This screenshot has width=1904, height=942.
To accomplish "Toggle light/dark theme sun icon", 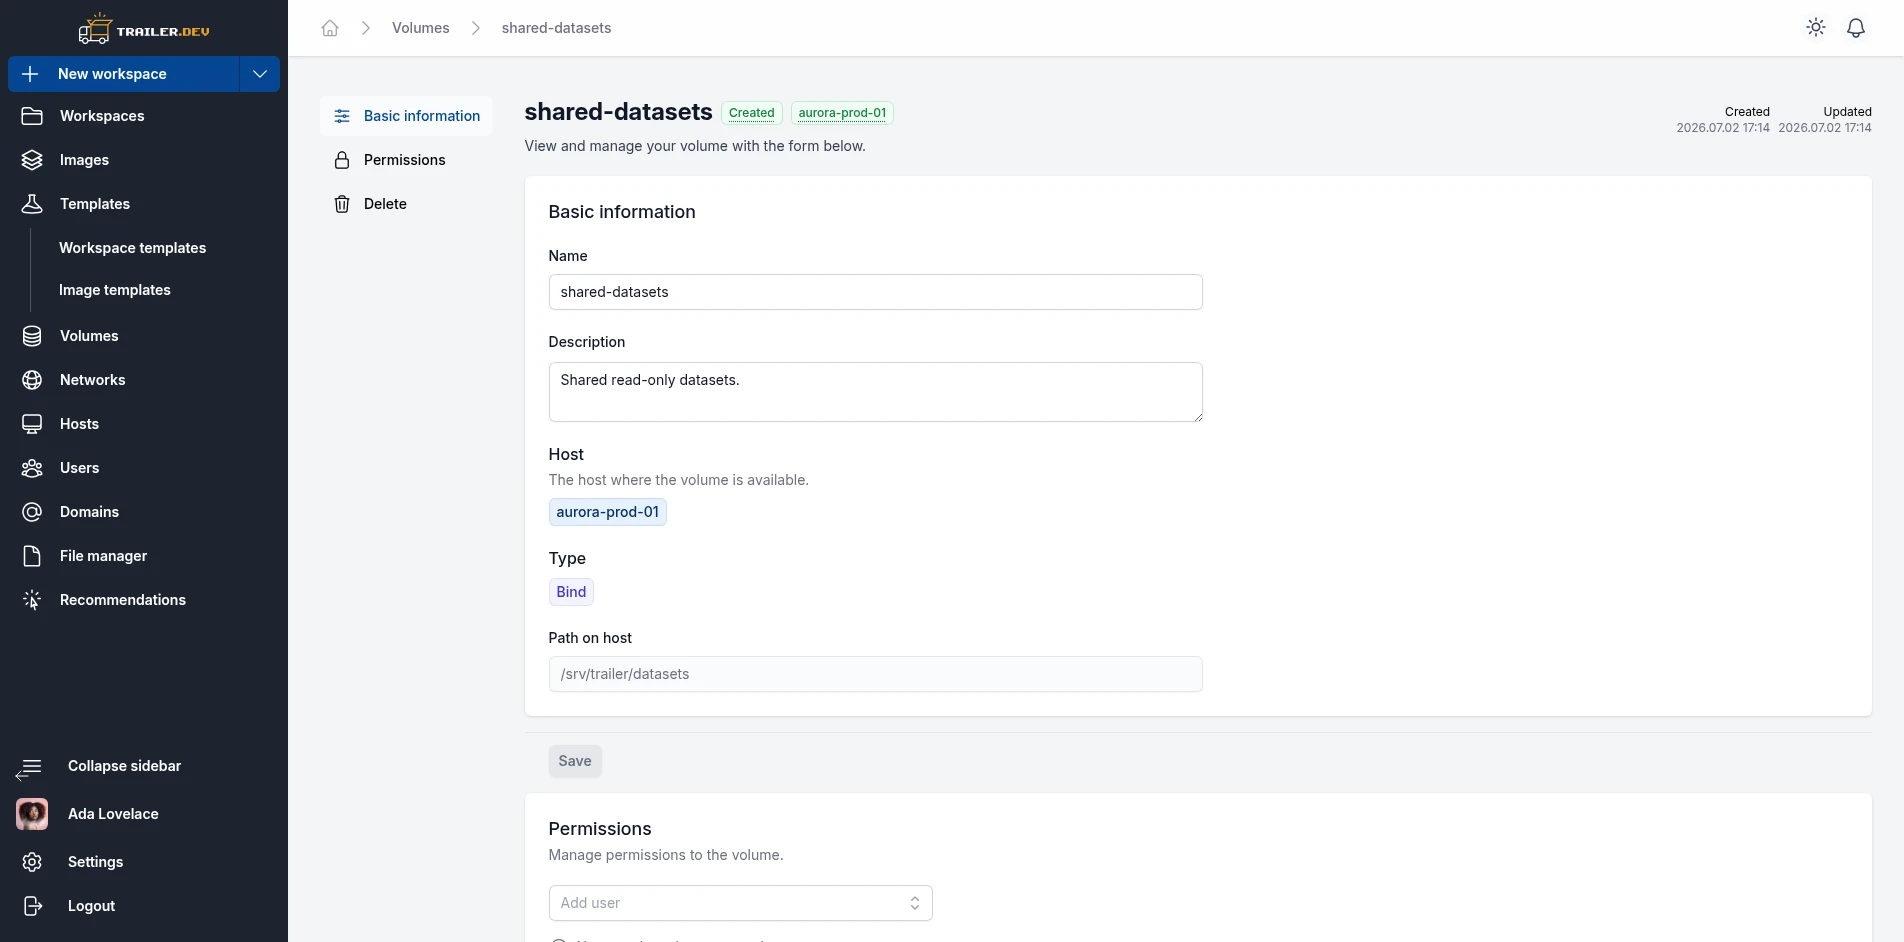I will coord(1816,28).
